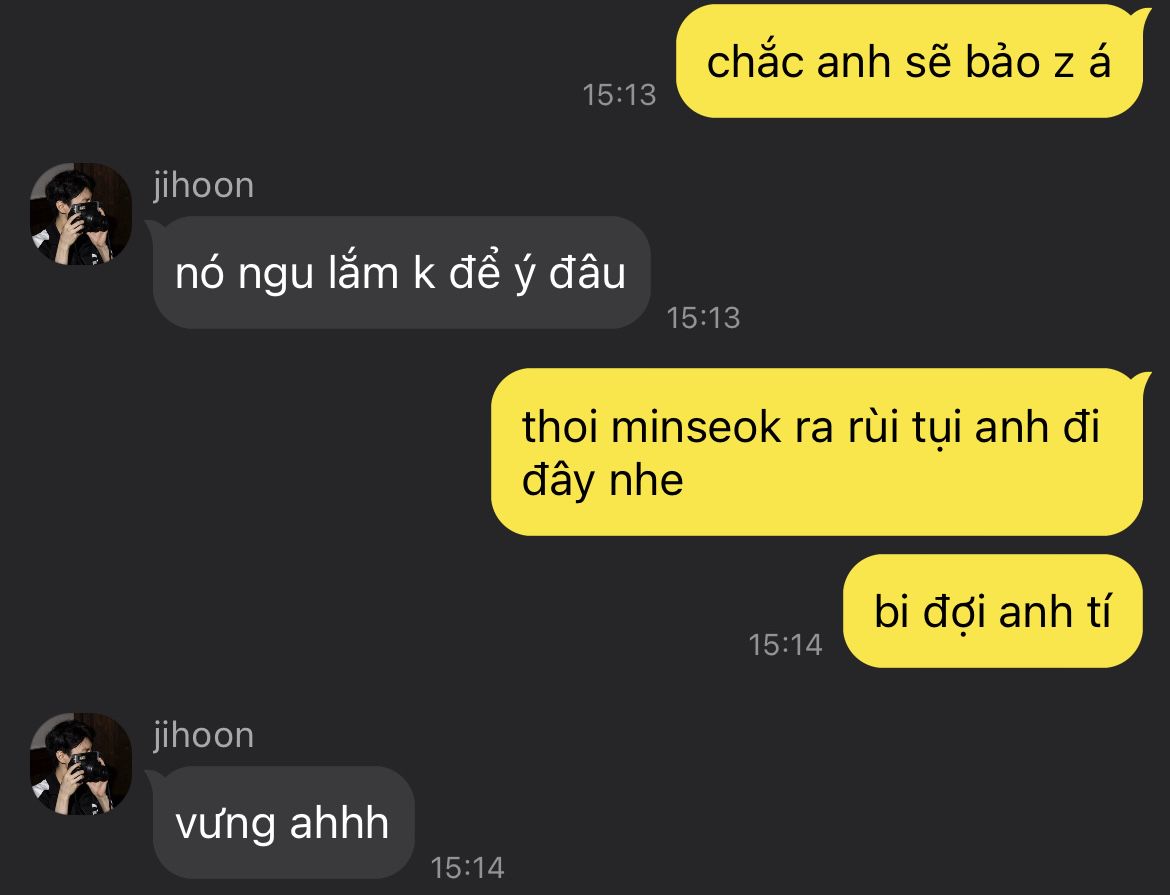Tap the jihoon name above 'vưng ahhh'
Screen dimensions: 1170x895
coord(204,735)
